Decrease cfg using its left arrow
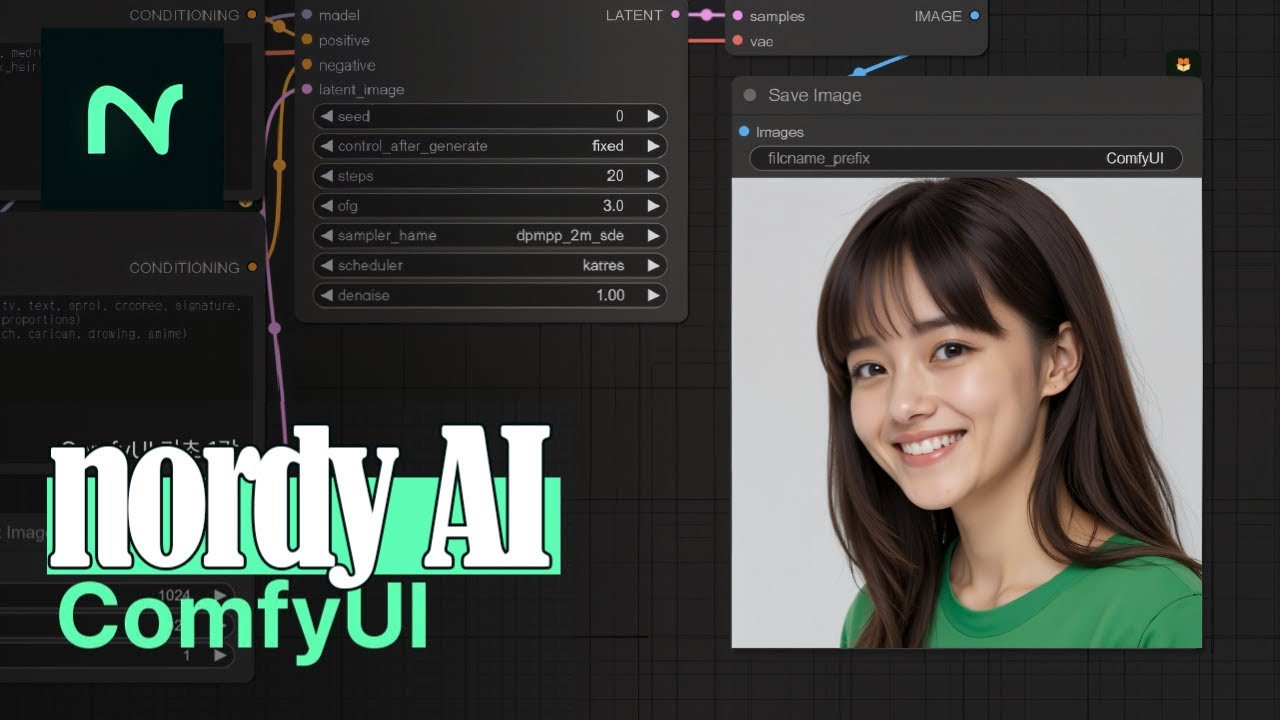This screenshot has height=720, width=1280. 327,205
